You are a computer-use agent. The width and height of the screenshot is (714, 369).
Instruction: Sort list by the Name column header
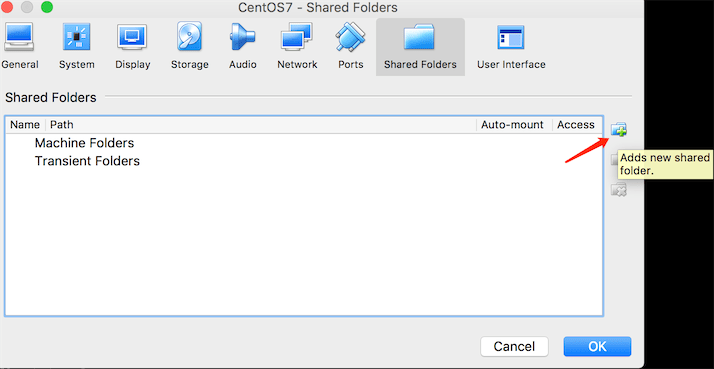click(x=25, y=125)
